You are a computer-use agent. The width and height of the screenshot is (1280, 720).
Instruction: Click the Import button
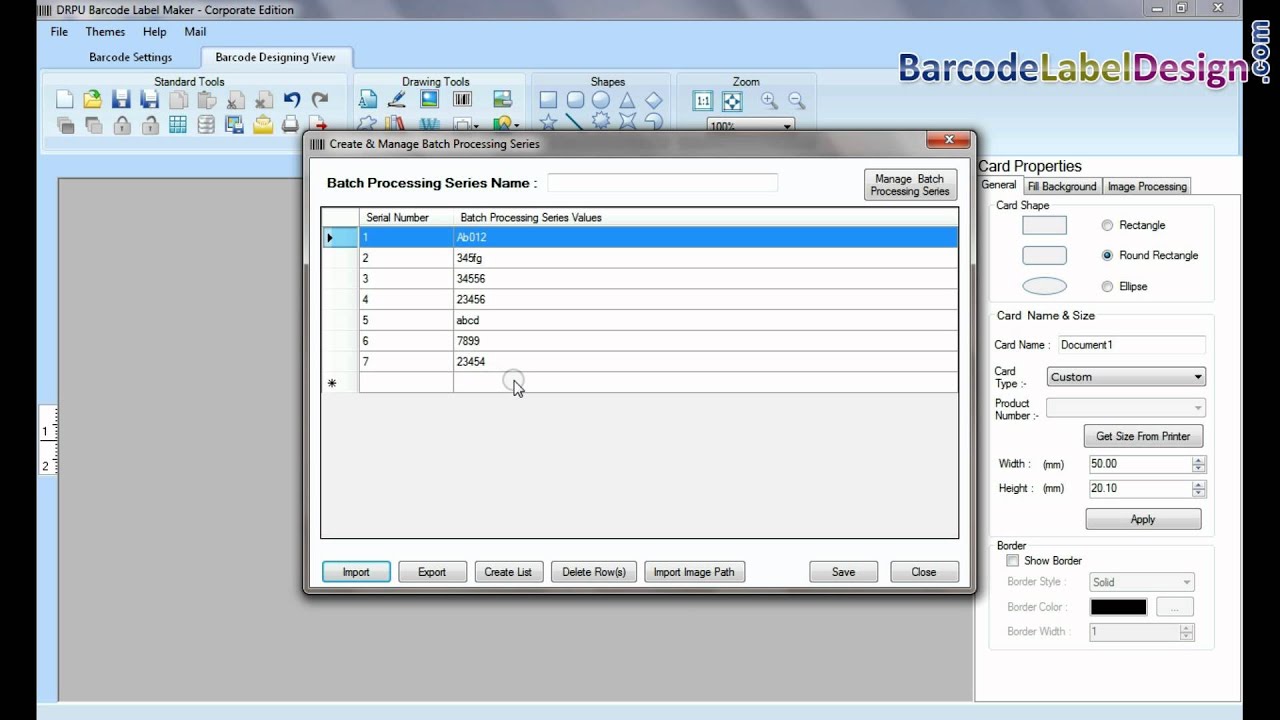[356, 572]
